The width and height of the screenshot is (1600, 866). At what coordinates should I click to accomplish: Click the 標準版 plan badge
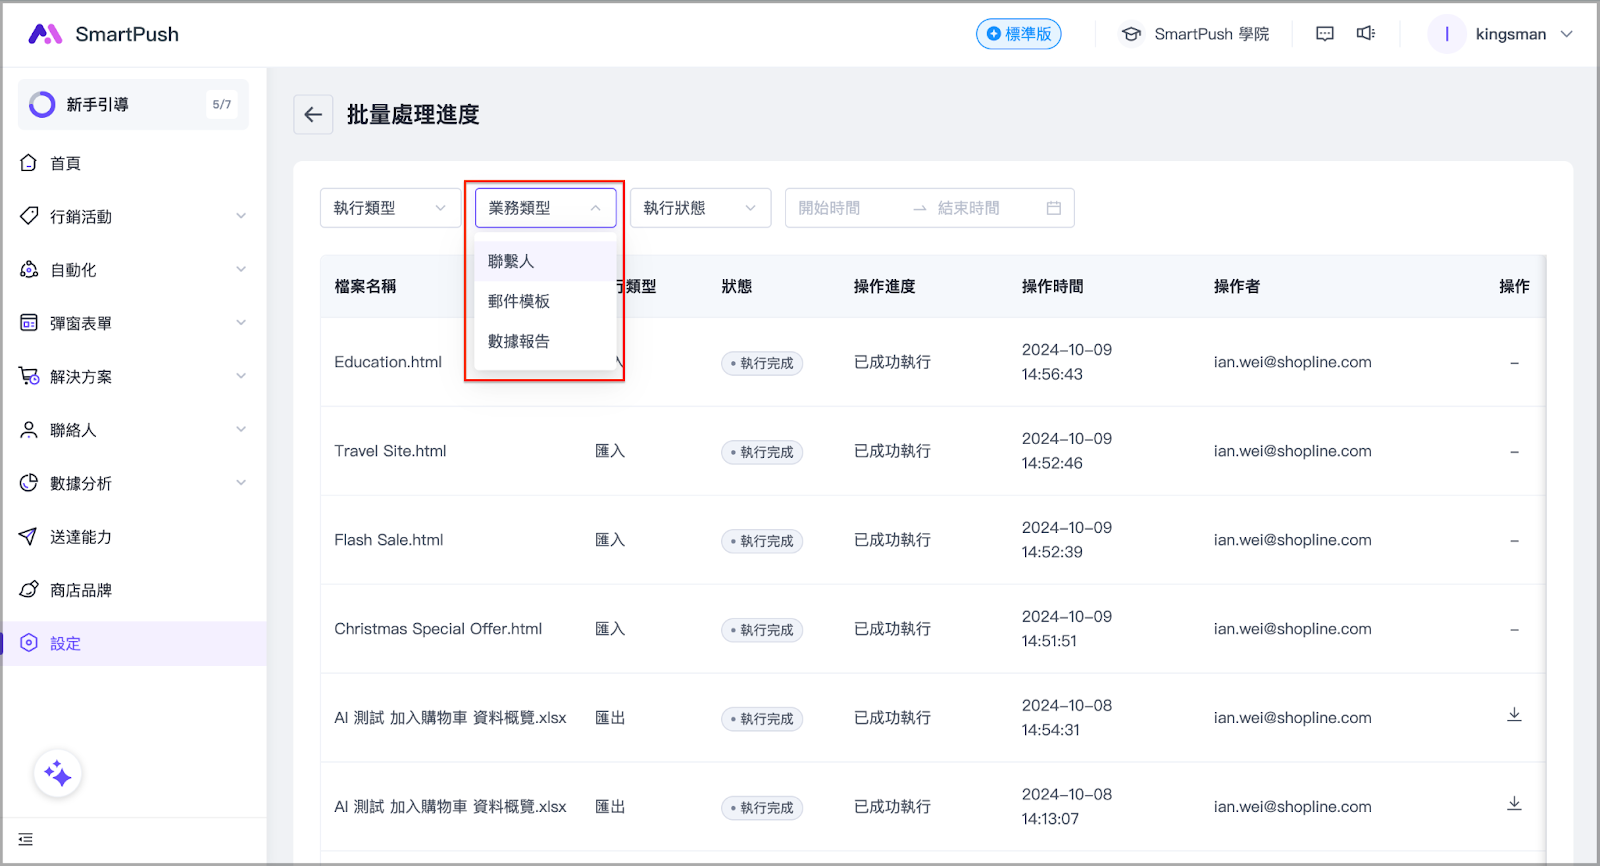point(1018,34)
